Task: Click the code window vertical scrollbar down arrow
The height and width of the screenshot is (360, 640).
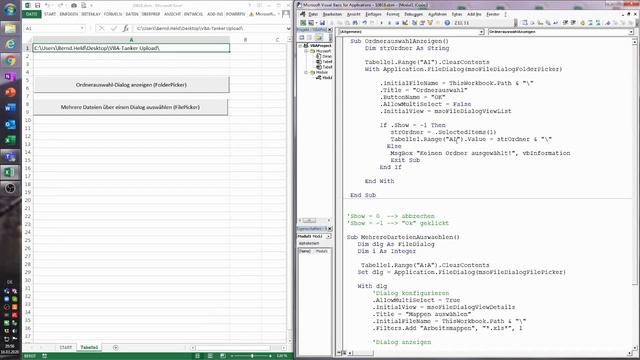Action: click(635, 348)
